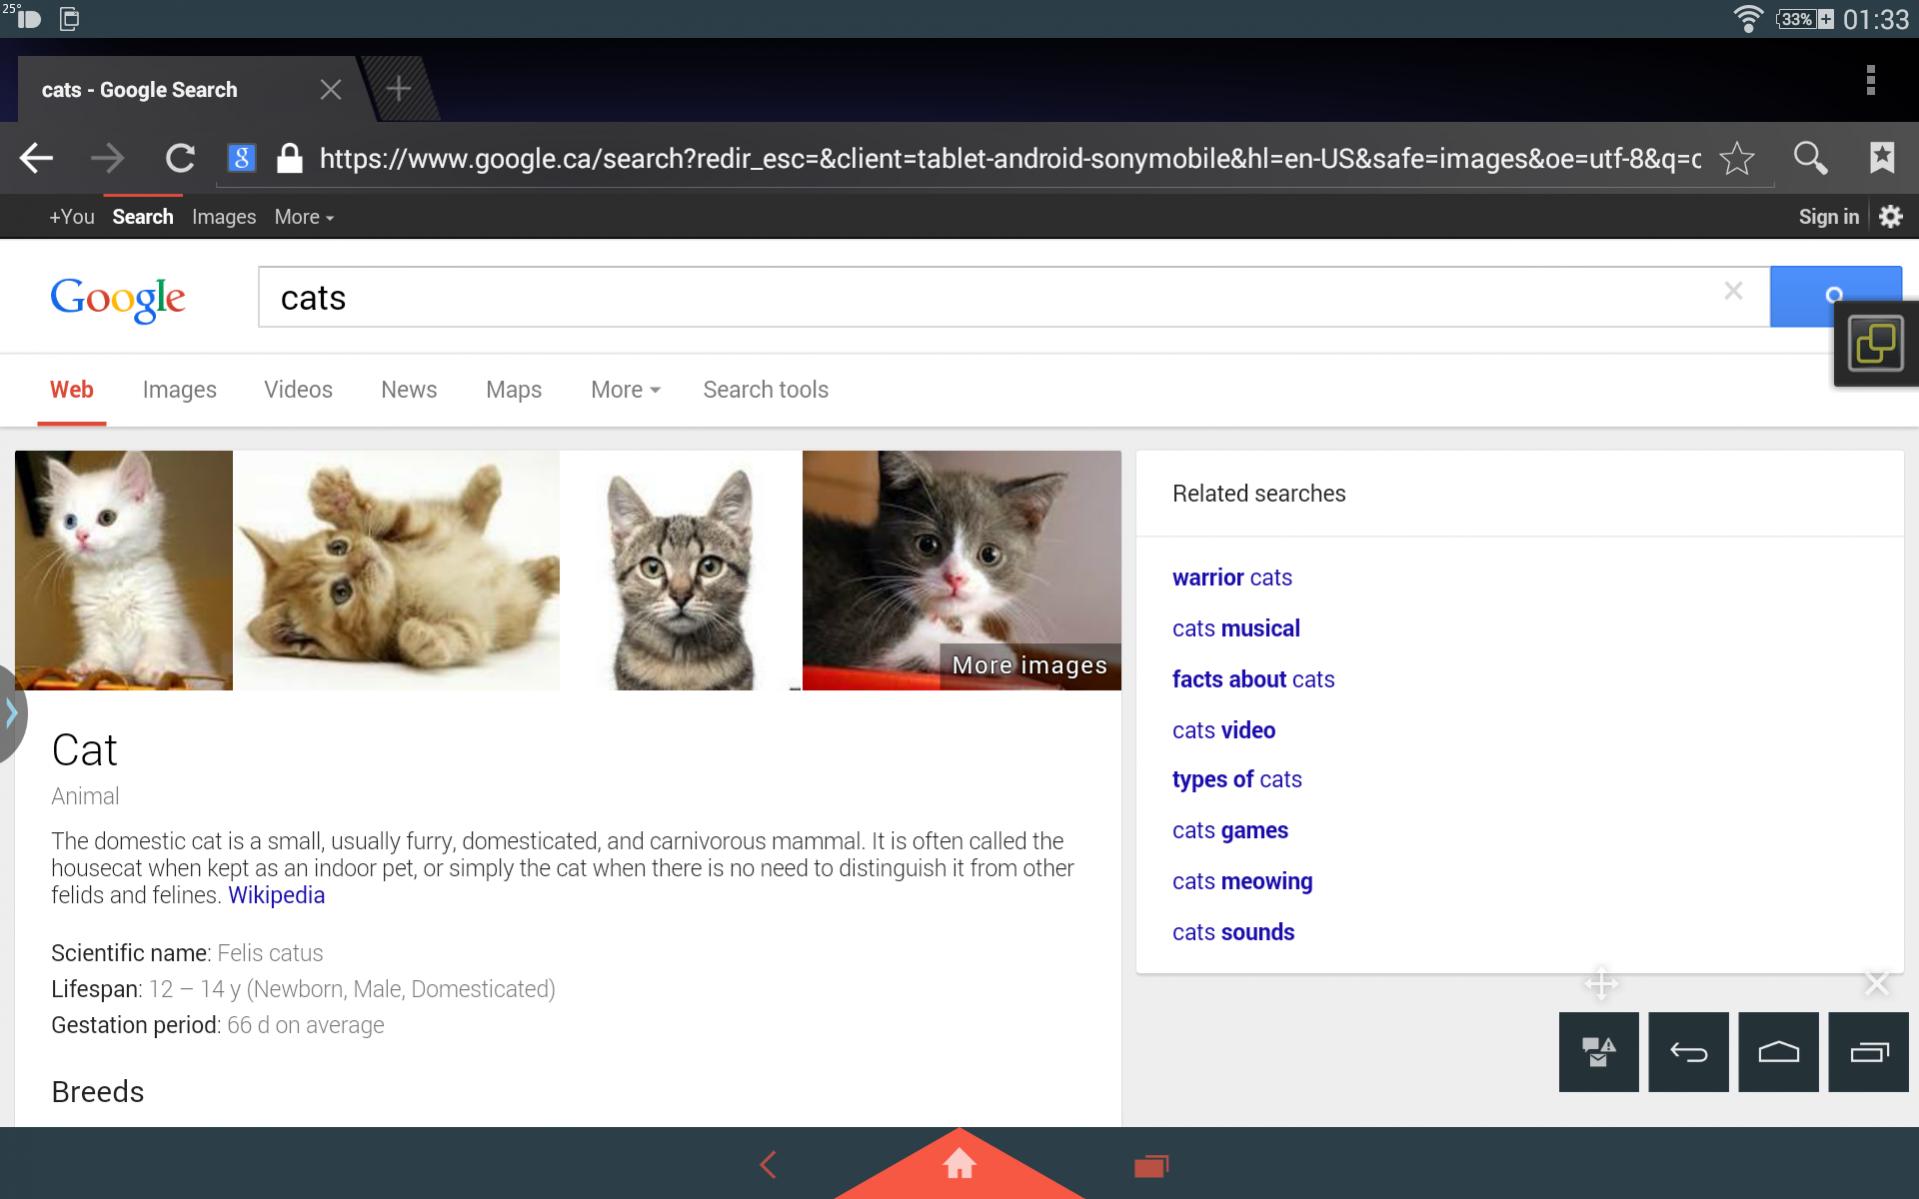Tap the floating panel shapes icon

tap(1599, 1052)
